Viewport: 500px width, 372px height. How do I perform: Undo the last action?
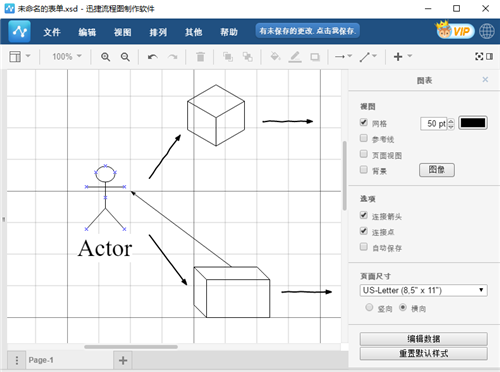153,57
